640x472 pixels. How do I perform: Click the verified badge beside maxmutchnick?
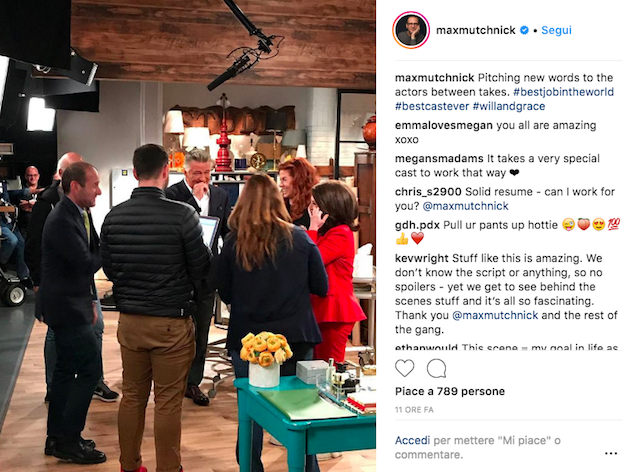click(524, 30)
